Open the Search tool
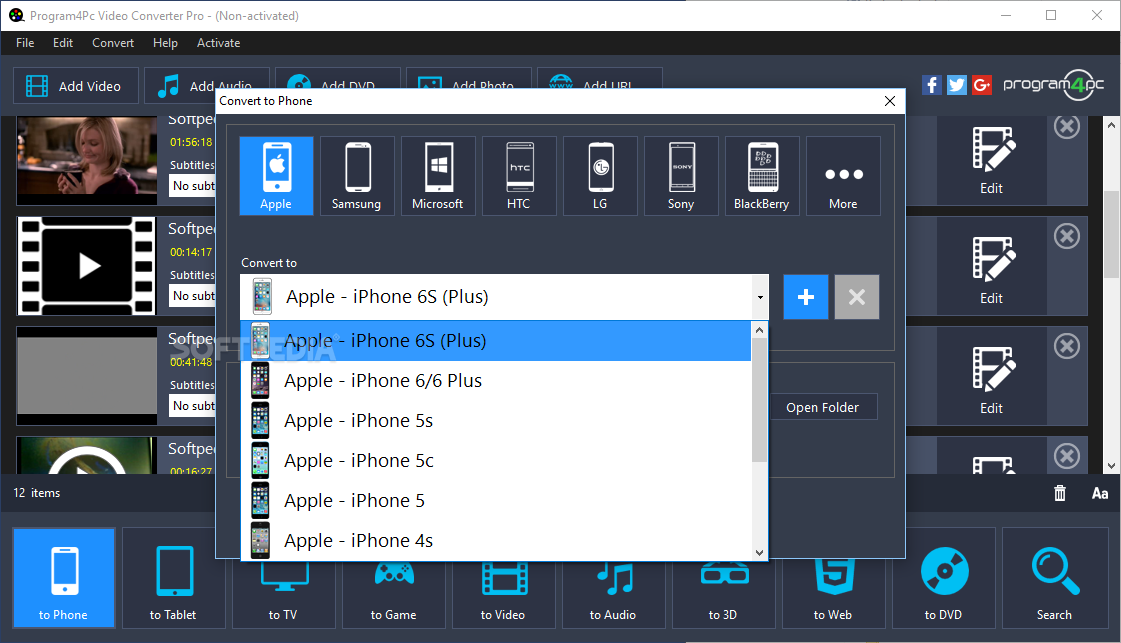1121x643 pixels. [x=1055, y=578]
